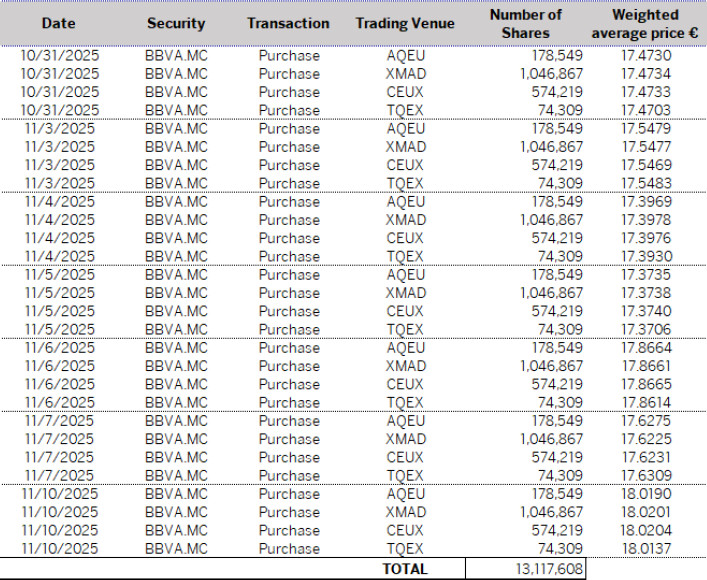Screen dimensions: 707x580
Task: Click the price cell showing 17.8614
Action: [x=645, y=403]
